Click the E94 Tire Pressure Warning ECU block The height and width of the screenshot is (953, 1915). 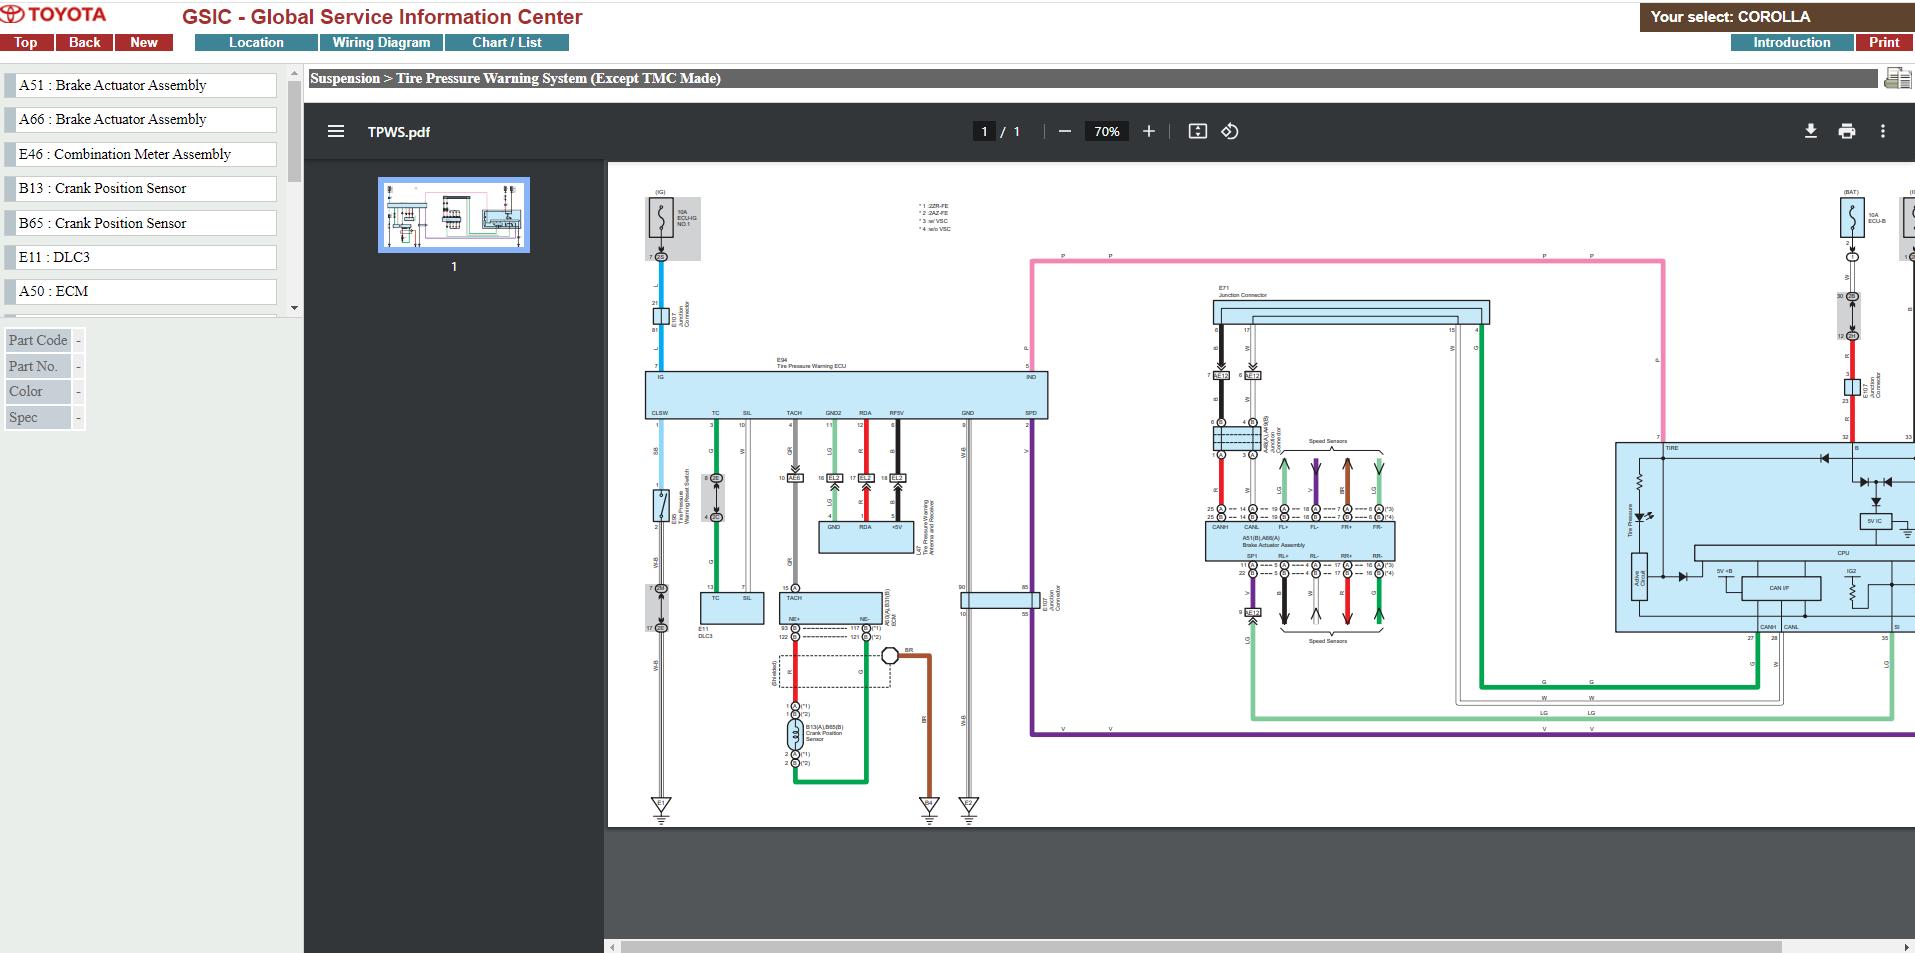point(846,395)
